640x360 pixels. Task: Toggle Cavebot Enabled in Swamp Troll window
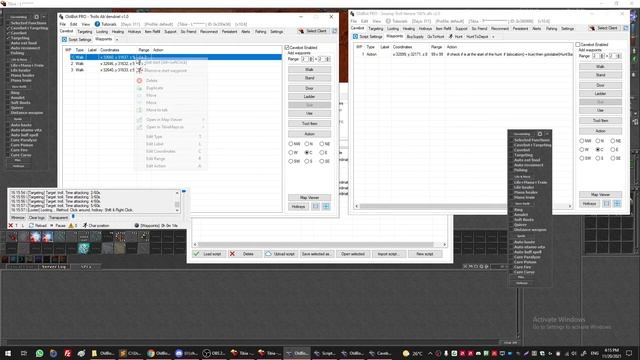pyautogui.click(x=592, y=44)
